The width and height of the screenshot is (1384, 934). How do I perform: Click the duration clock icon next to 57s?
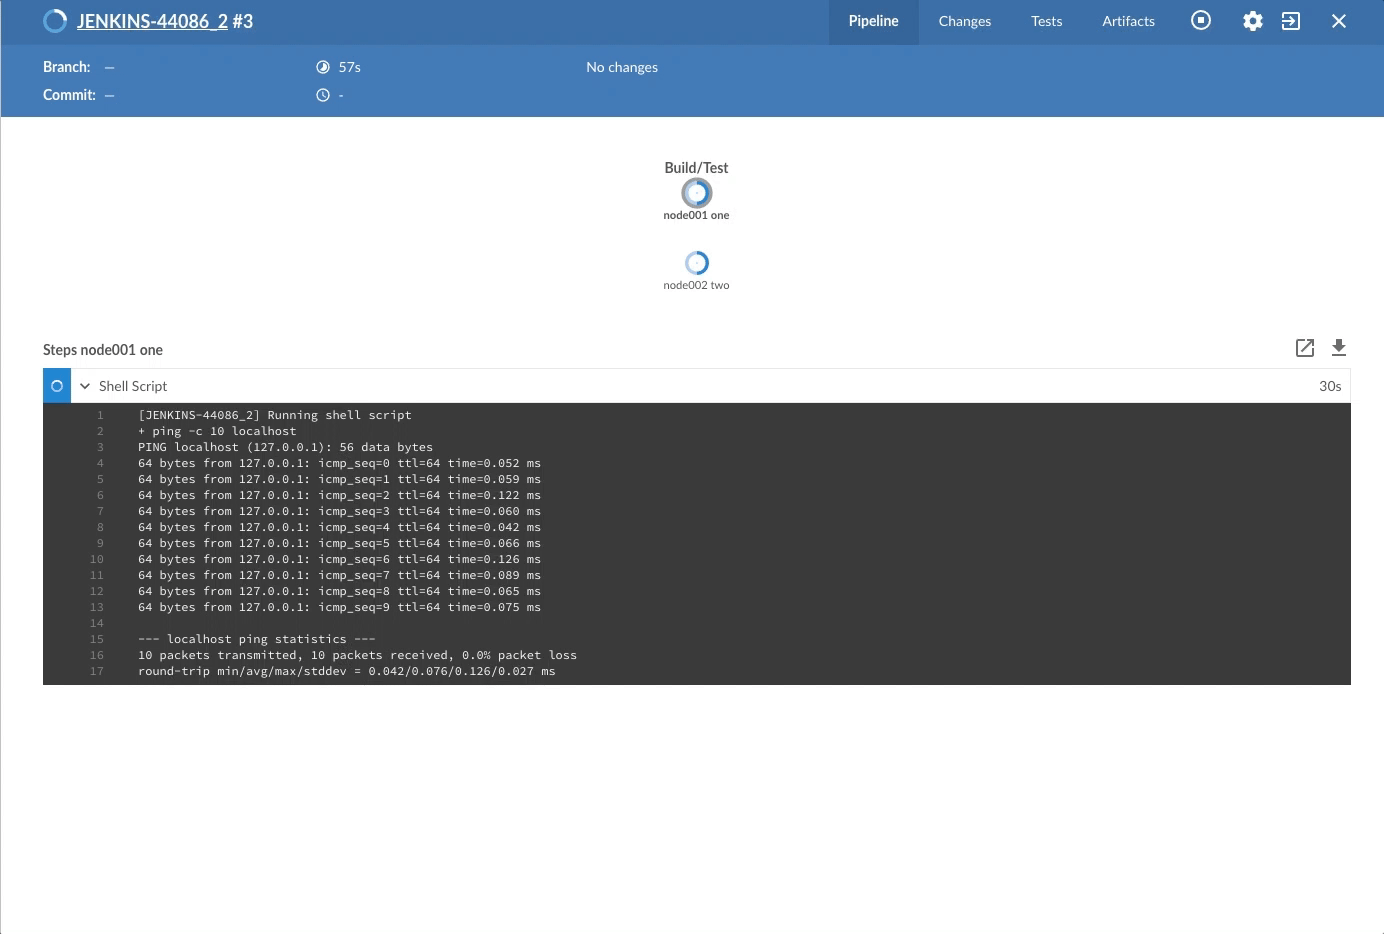click(x=323, y=67)
